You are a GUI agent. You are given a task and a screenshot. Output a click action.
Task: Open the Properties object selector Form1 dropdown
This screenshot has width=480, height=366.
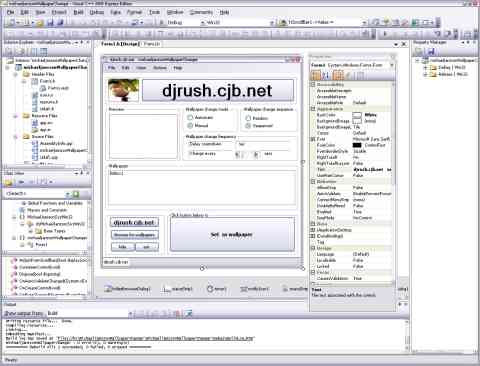pos(392,65)
